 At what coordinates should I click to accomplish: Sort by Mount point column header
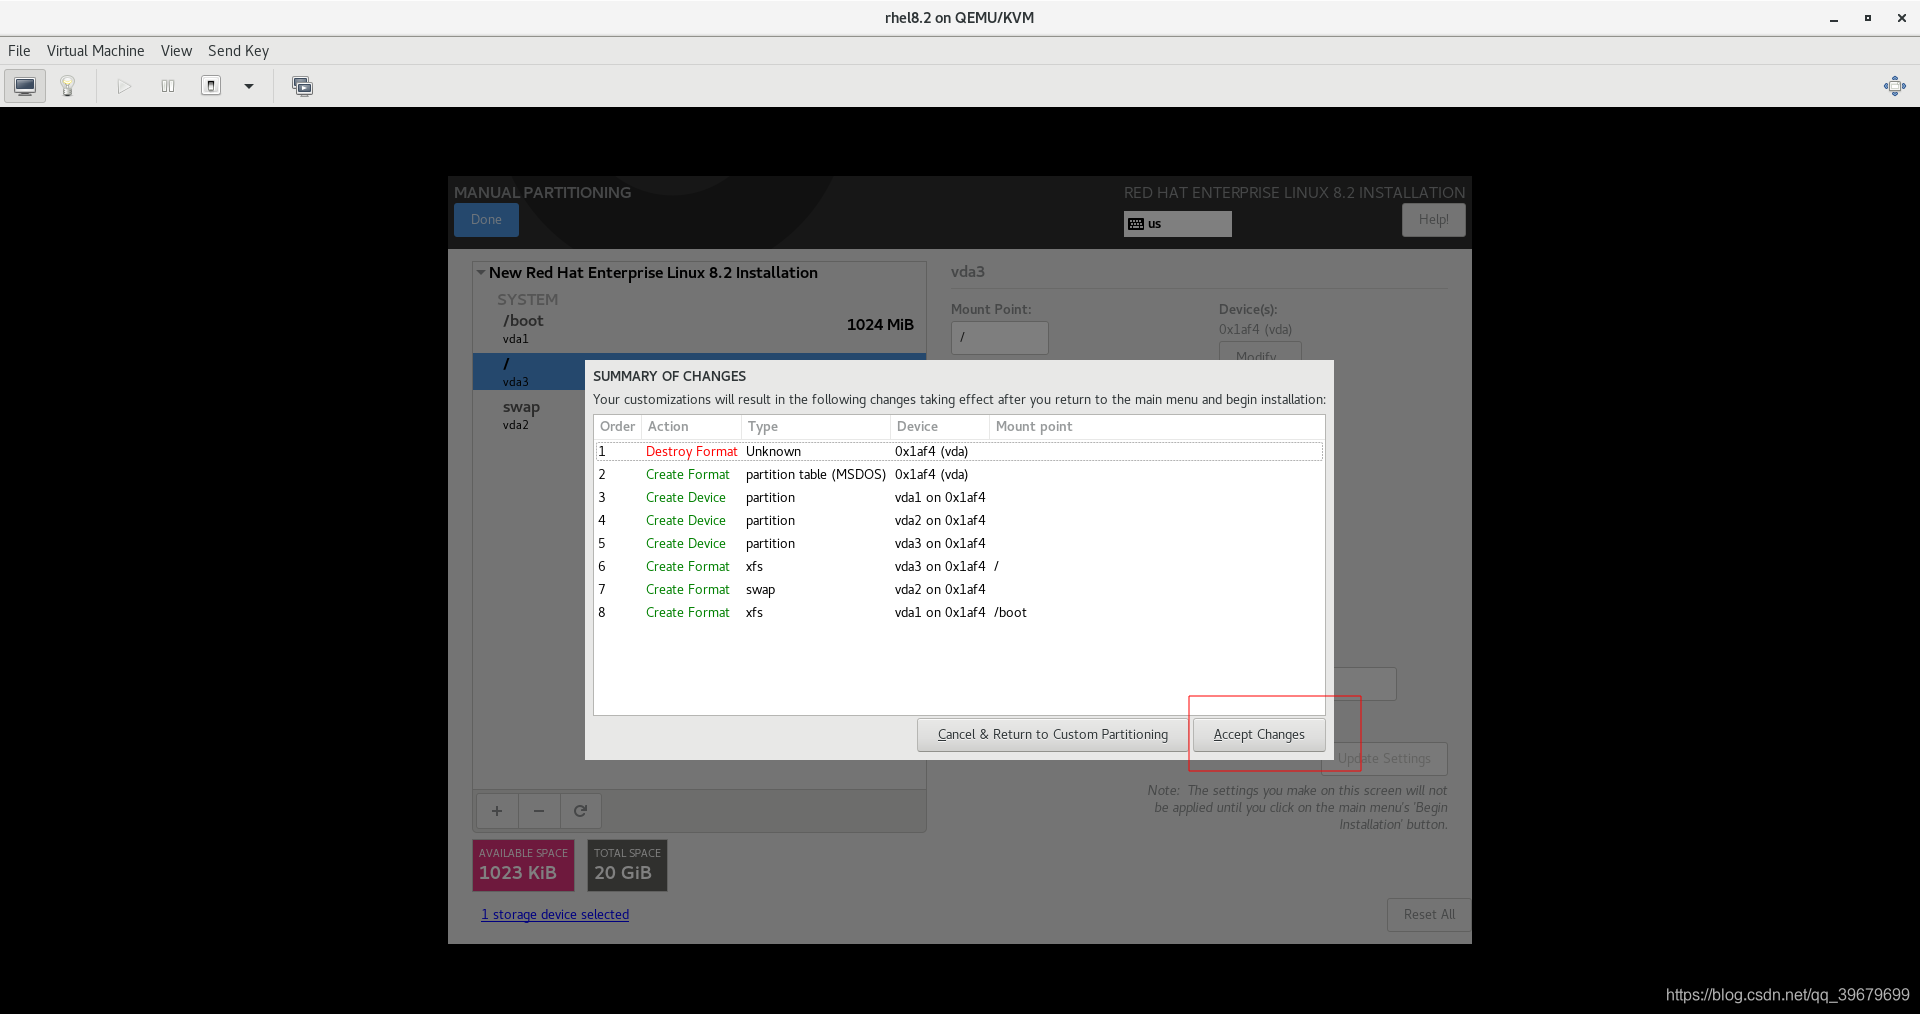click(x=1156, y=427)
